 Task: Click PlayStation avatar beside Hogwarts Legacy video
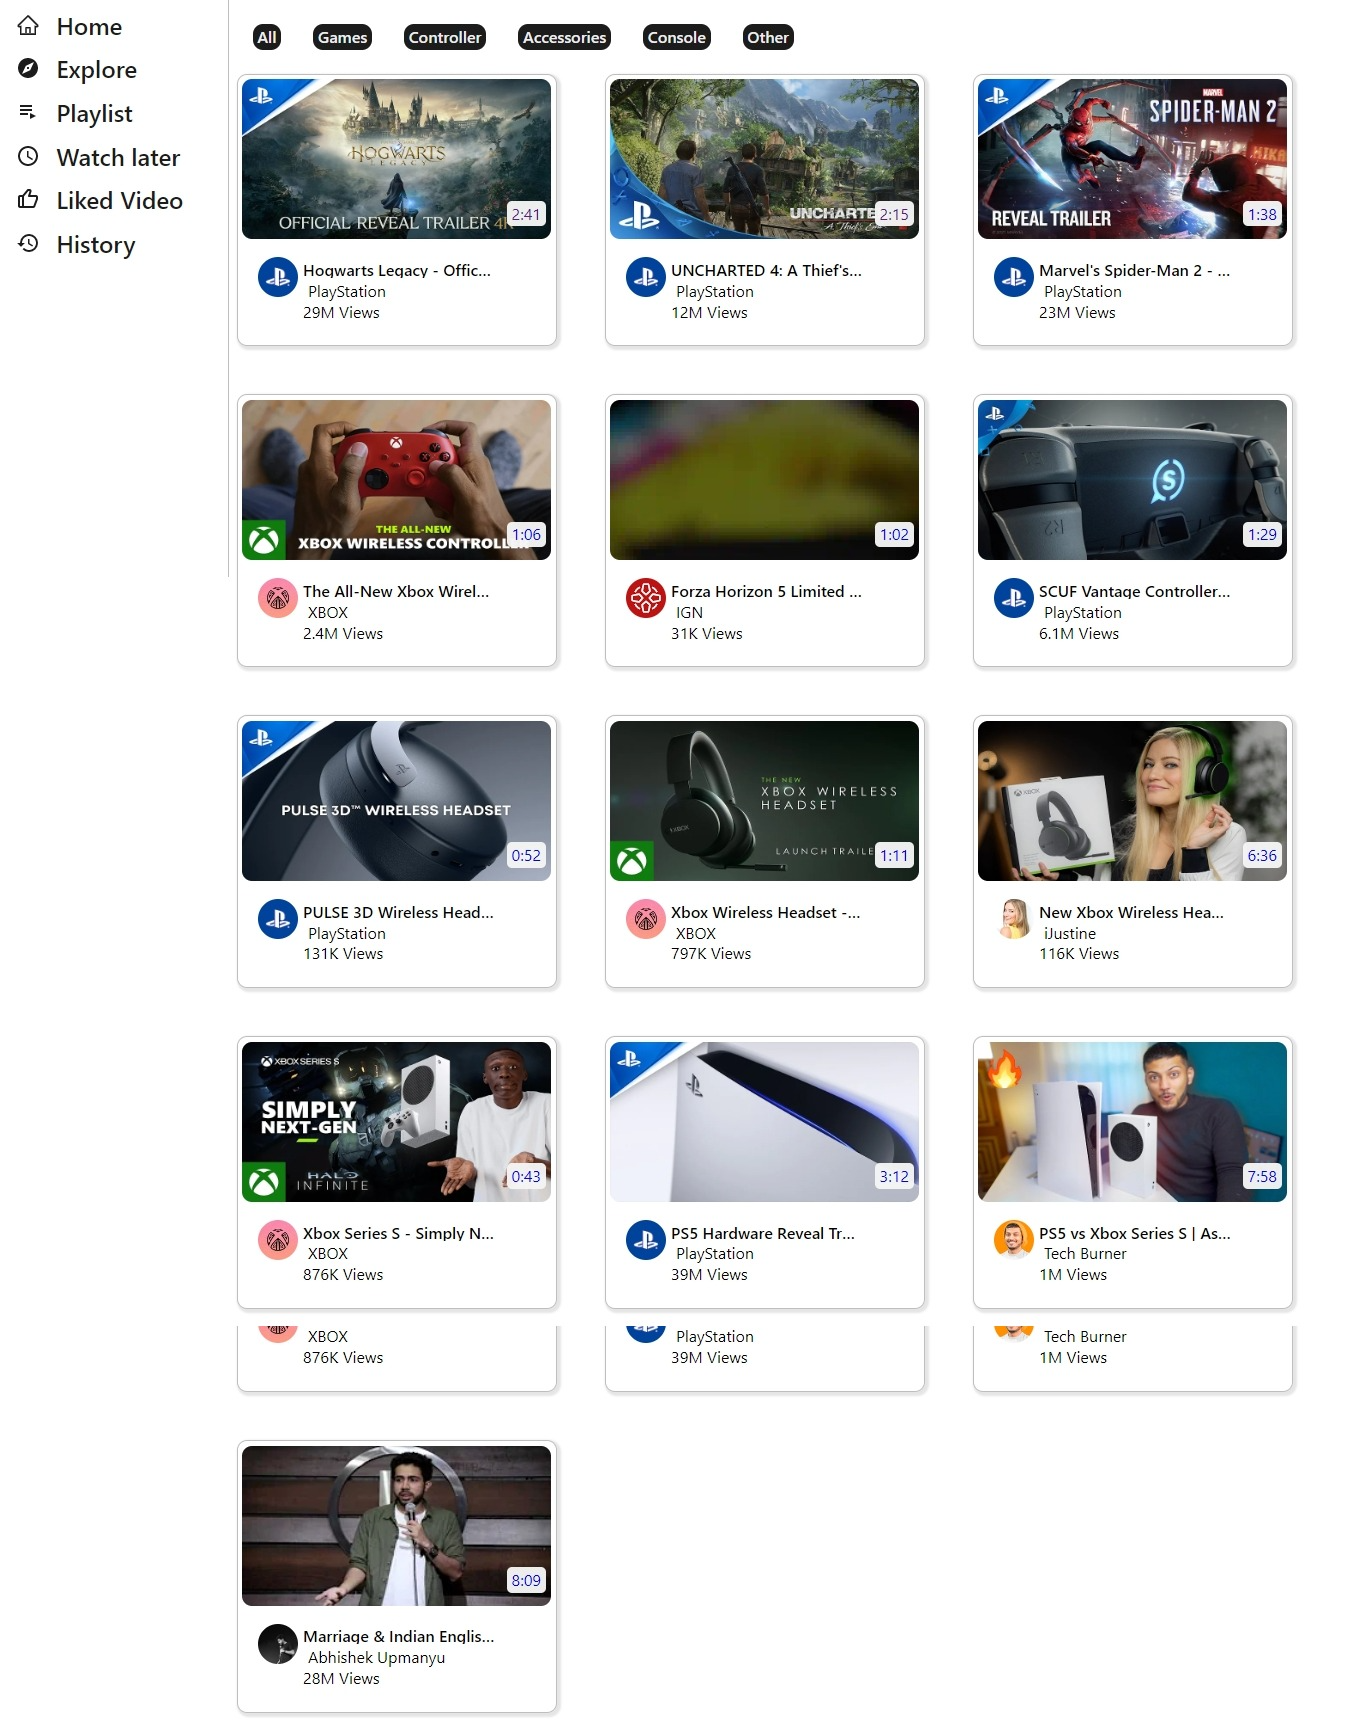[x=278, y=277]
